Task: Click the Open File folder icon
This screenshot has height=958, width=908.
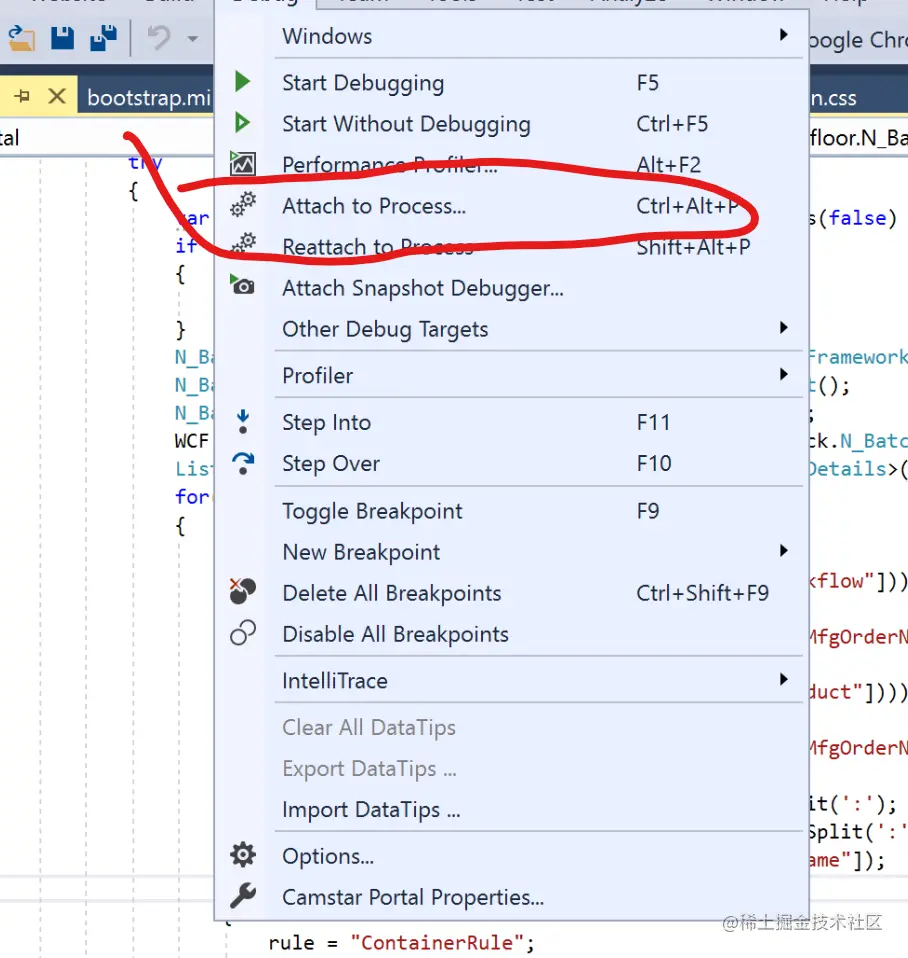Action: point(21,38)
